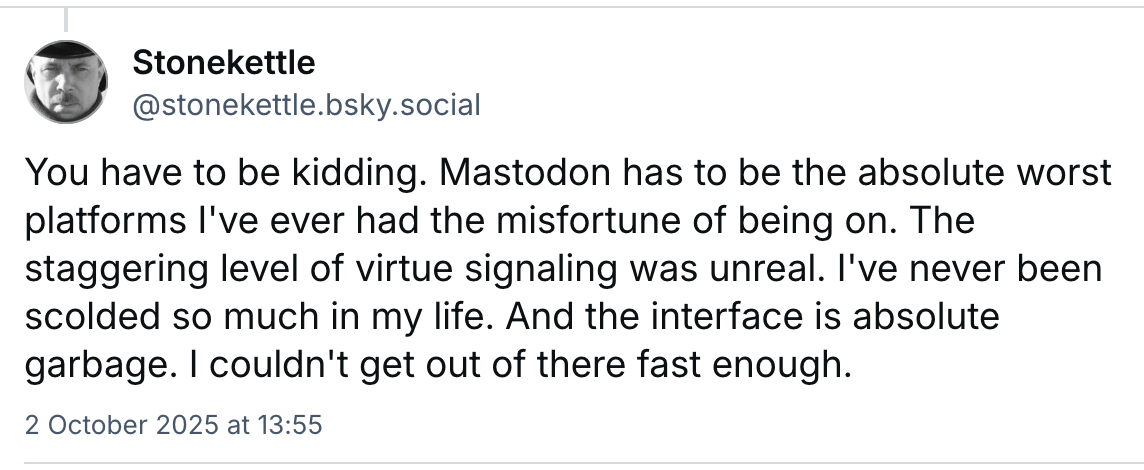1144x470 pixels.
Task: Click Stonekettle's profile avatar photo
Action: 65,82
